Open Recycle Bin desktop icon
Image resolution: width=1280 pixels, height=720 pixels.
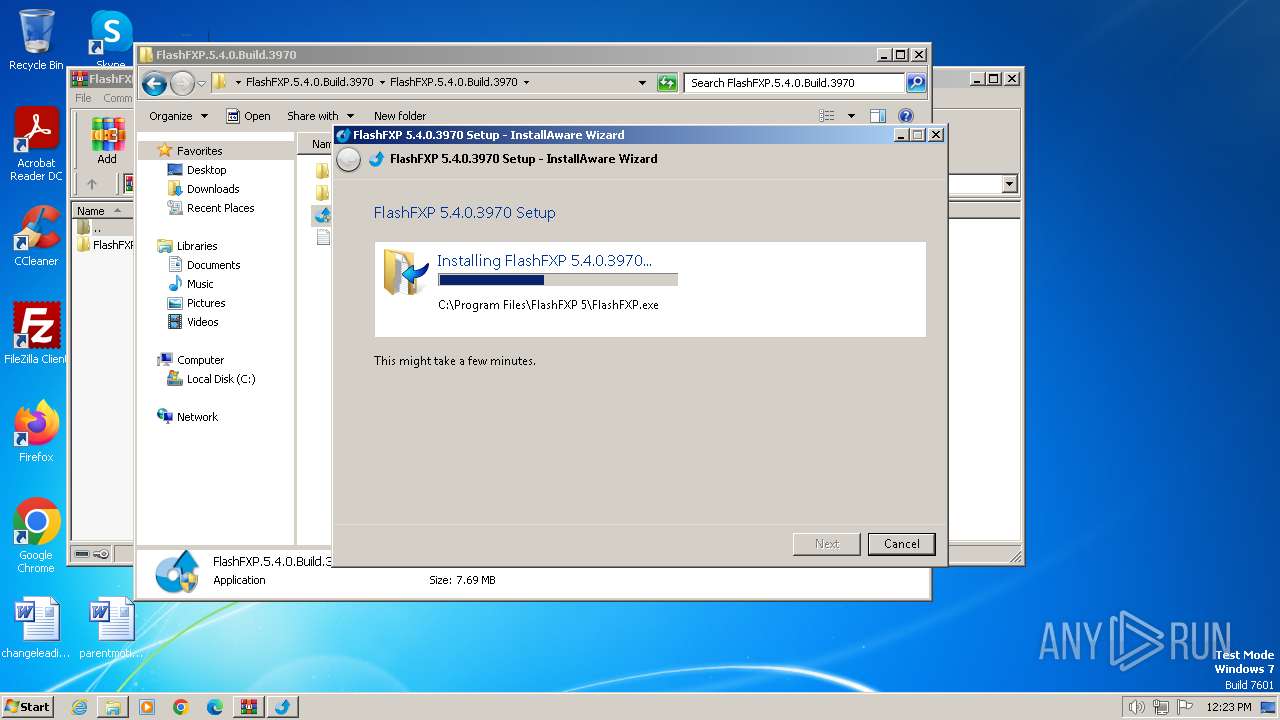tap(36, 40)
